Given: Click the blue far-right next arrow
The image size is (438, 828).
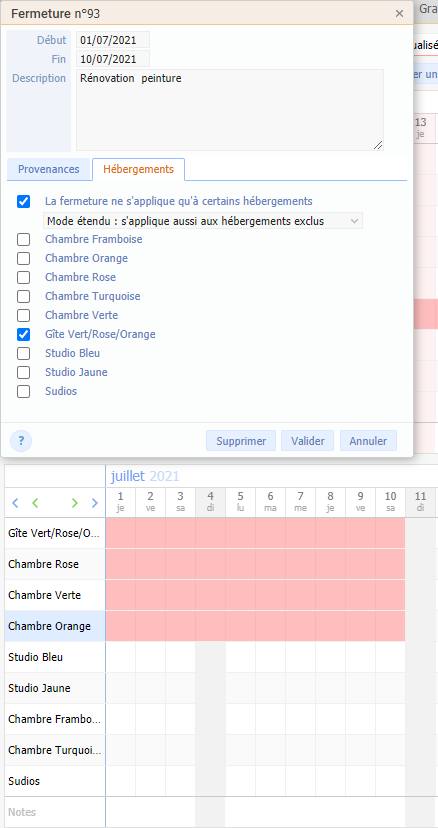Looking at the screenshot, I should [95, 503].
